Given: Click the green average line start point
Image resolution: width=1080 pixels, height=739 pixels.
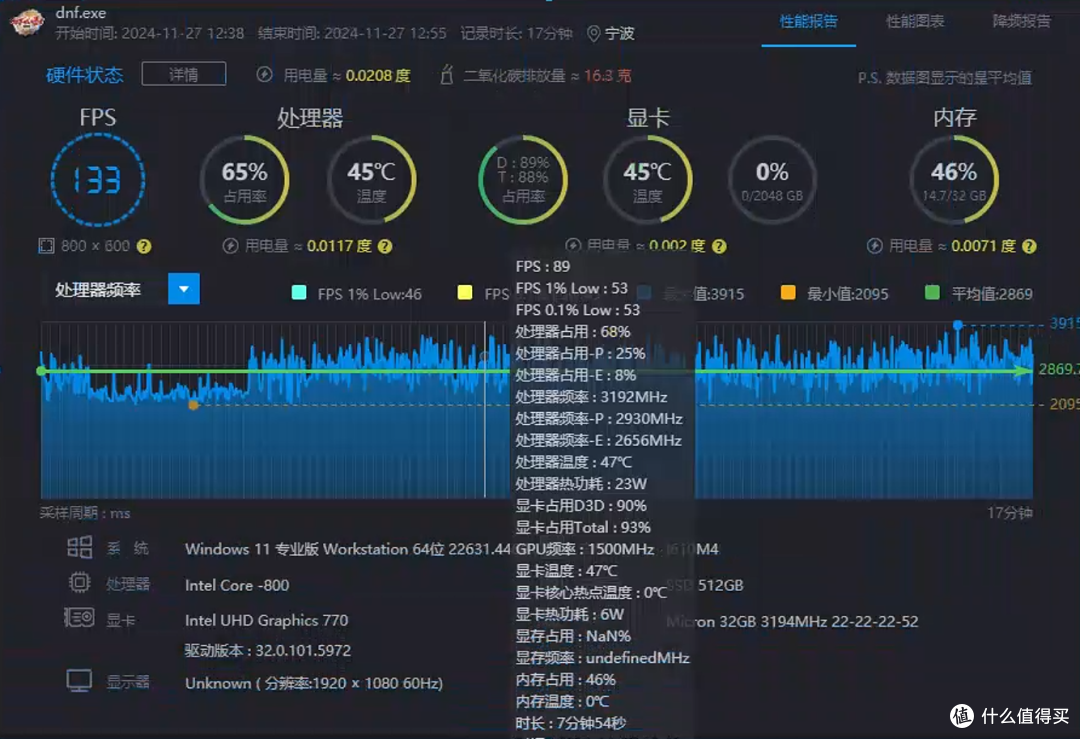Looking at the screenshot, I should coord(41,371).
